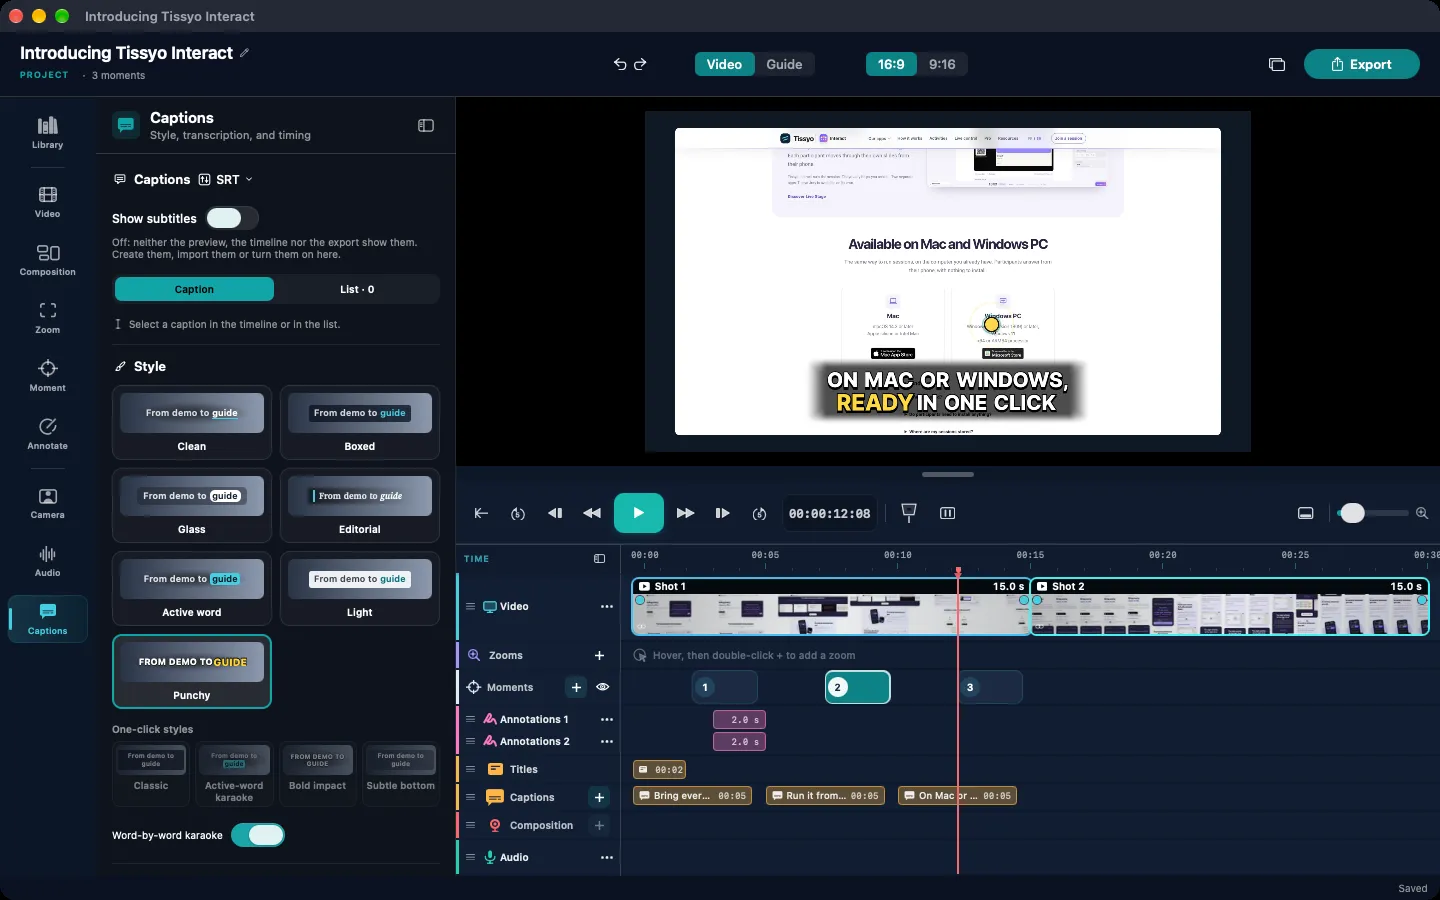Switch to Guide mode

[x=784, y=64]
